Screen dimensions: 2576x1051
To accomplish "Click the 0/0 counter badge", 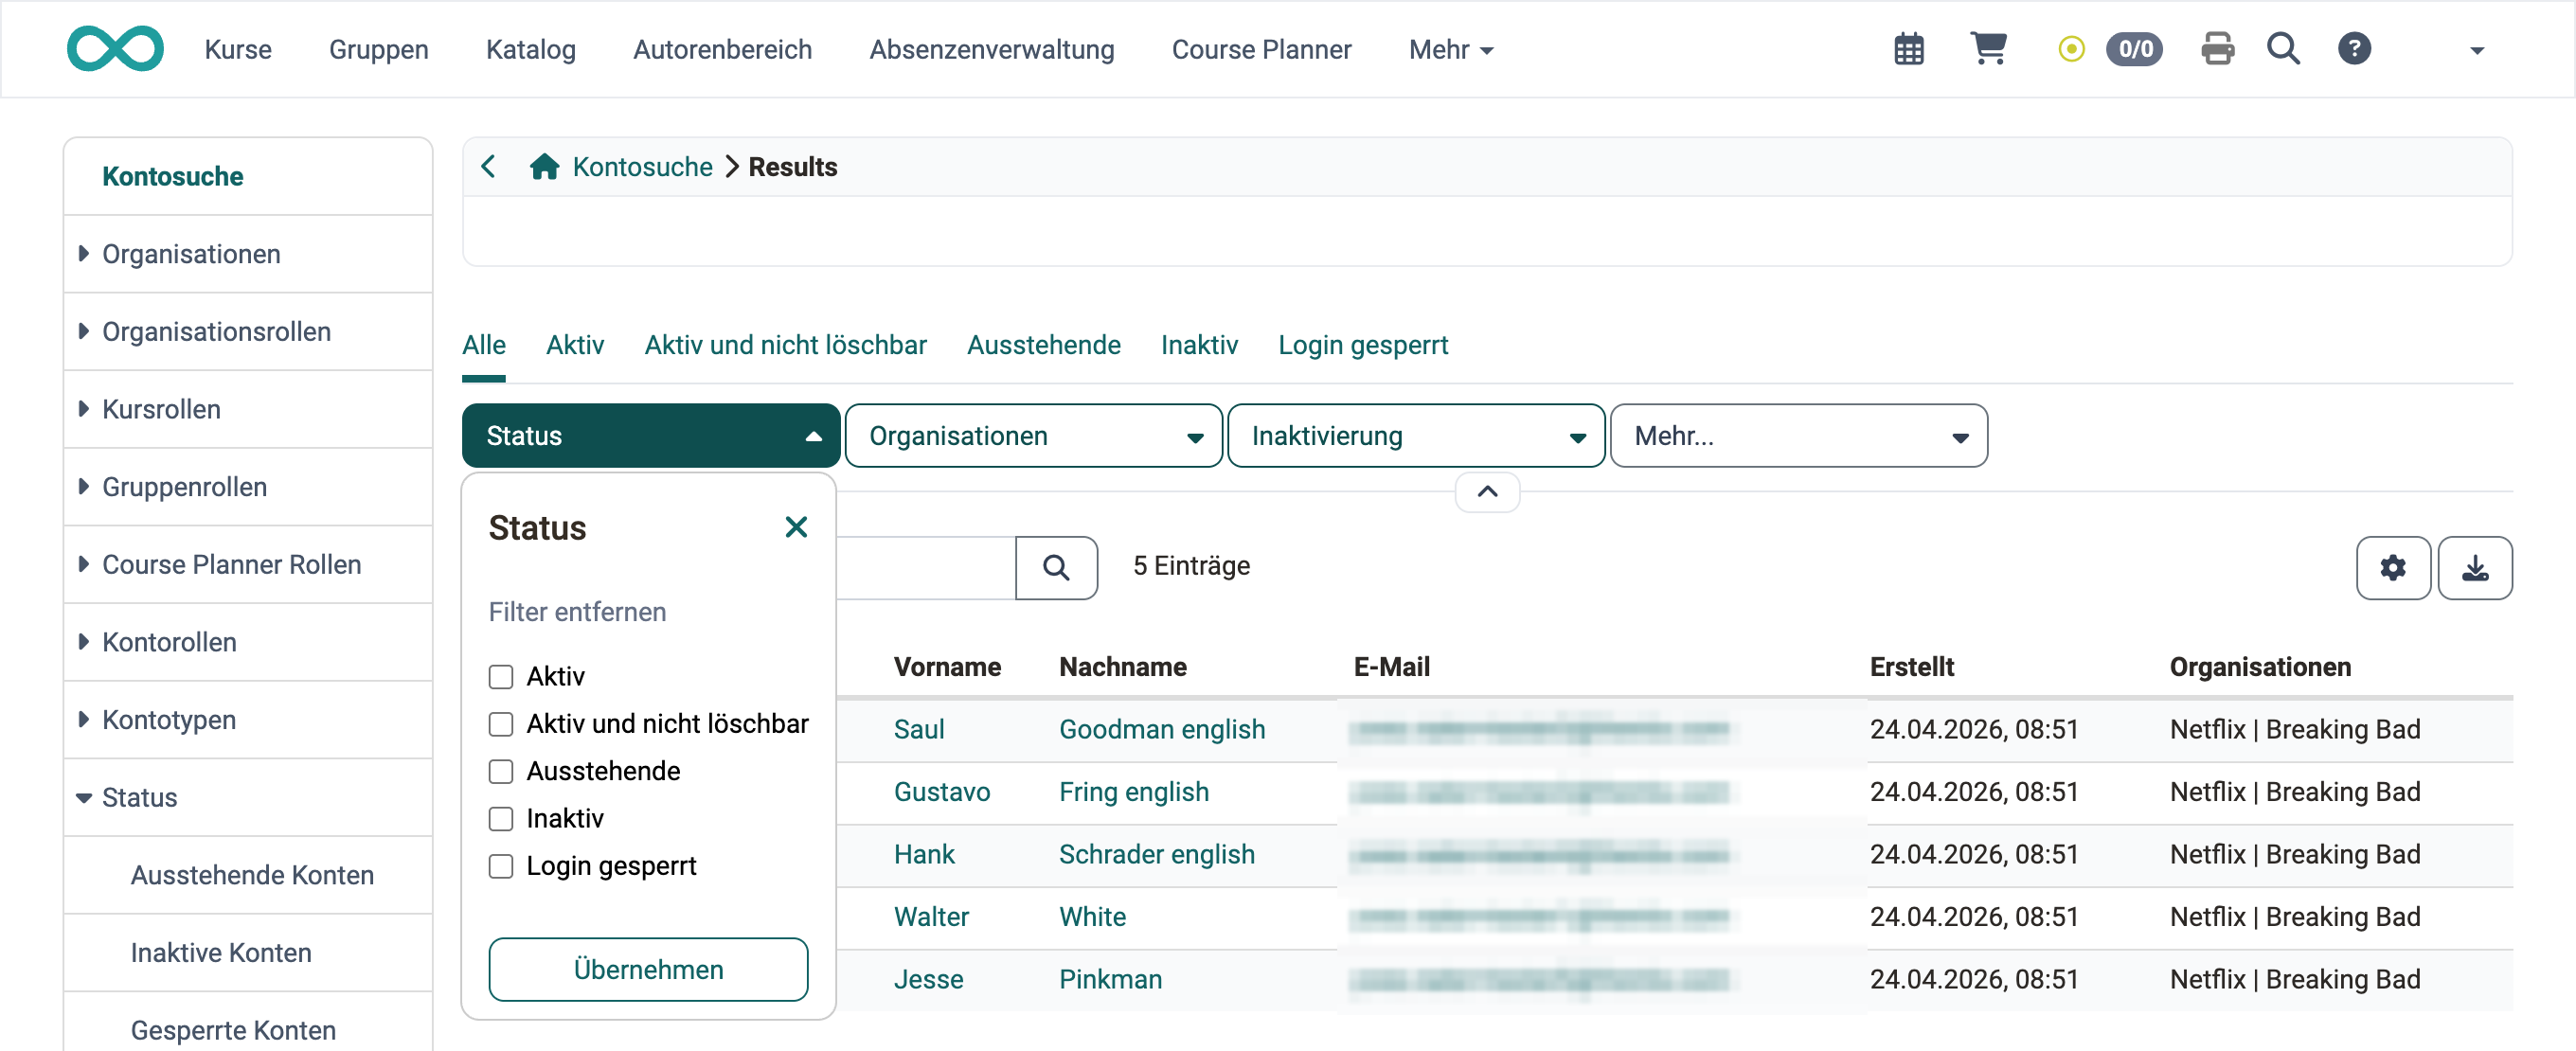I will 2134,49.
